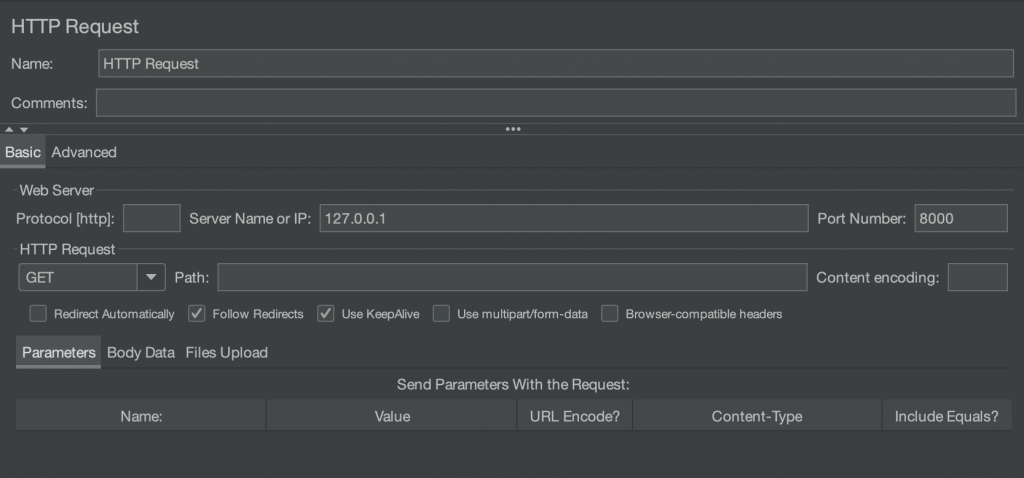The image size is (1024, 478).
Task: Click into the Path input field
Action: click(512, 277)
